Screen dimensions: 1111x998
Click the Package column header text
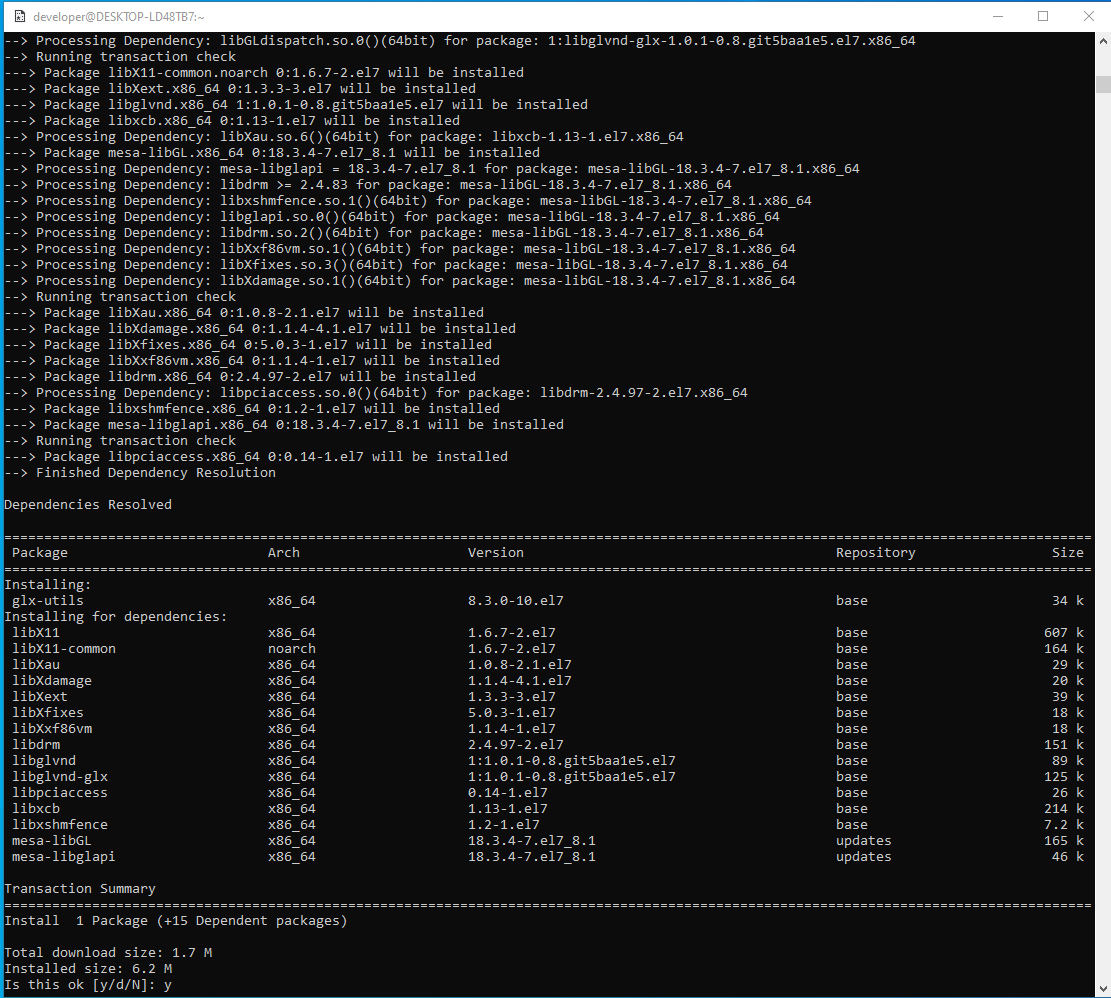[40, 553]
